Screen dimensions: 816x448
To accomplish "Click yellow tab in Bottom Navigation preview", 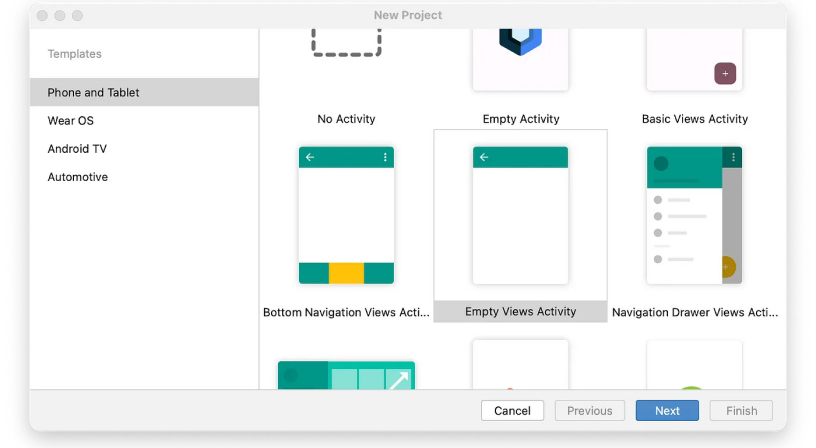I will click(346, 273).
